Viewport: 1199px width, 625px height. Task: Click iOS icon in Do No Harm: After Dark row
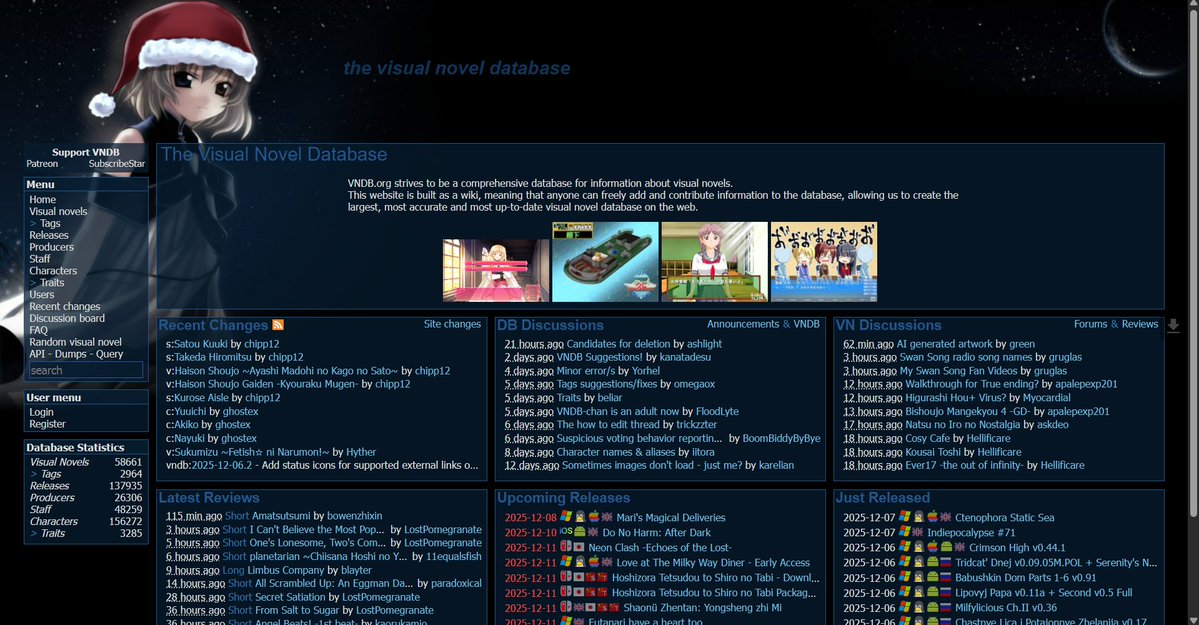pyautogui.click(x=566, y=532)
